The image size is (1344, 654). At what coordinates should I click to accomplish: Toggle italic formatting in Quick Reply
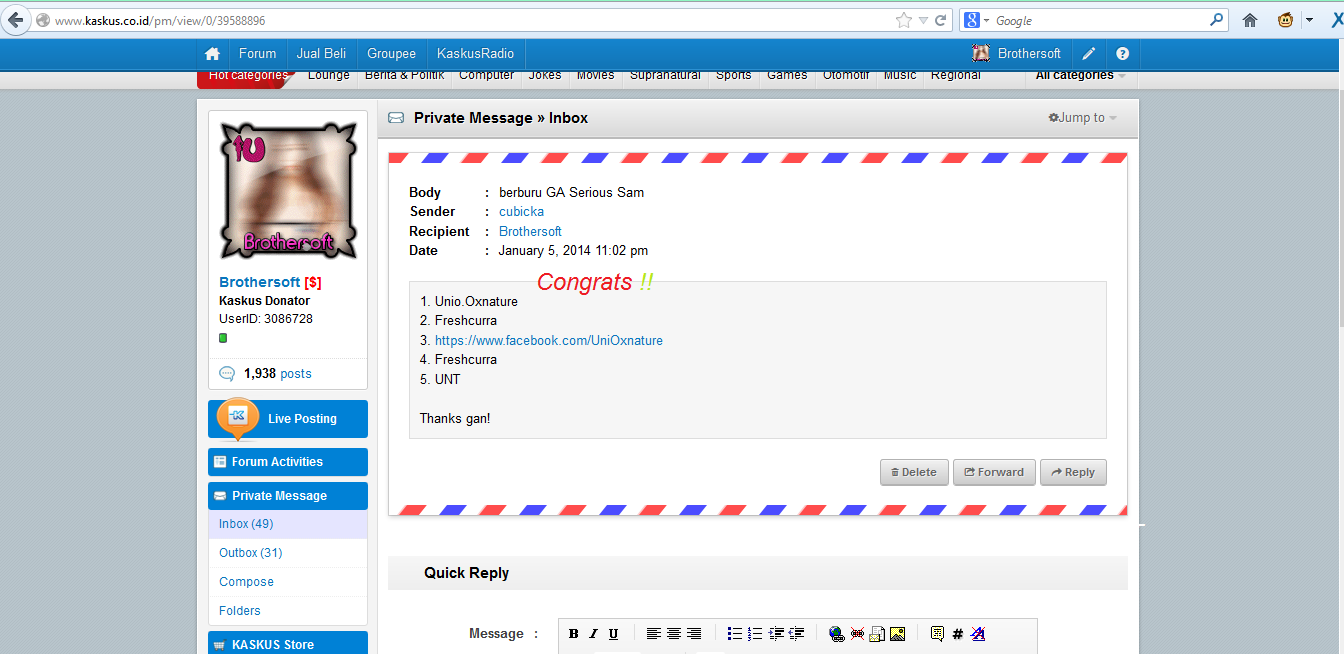click(593, 634)
